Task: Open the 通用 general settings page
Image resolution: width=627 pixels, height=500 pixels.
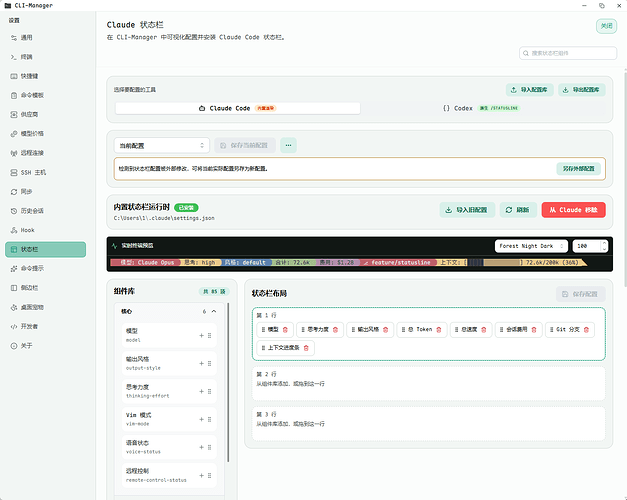Action: 45,38
